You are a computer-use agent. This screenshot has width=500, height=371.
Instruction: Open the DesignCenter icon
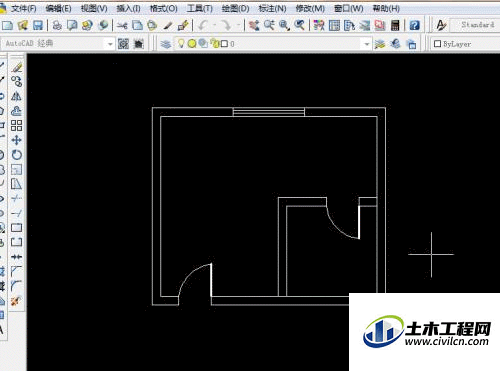[334, 25]
